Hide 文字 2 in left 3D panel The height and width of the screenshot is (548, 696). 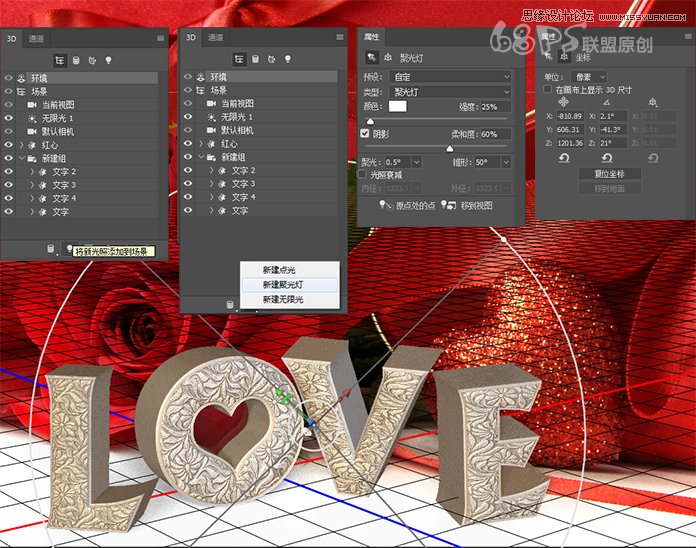tap(8, 172)
